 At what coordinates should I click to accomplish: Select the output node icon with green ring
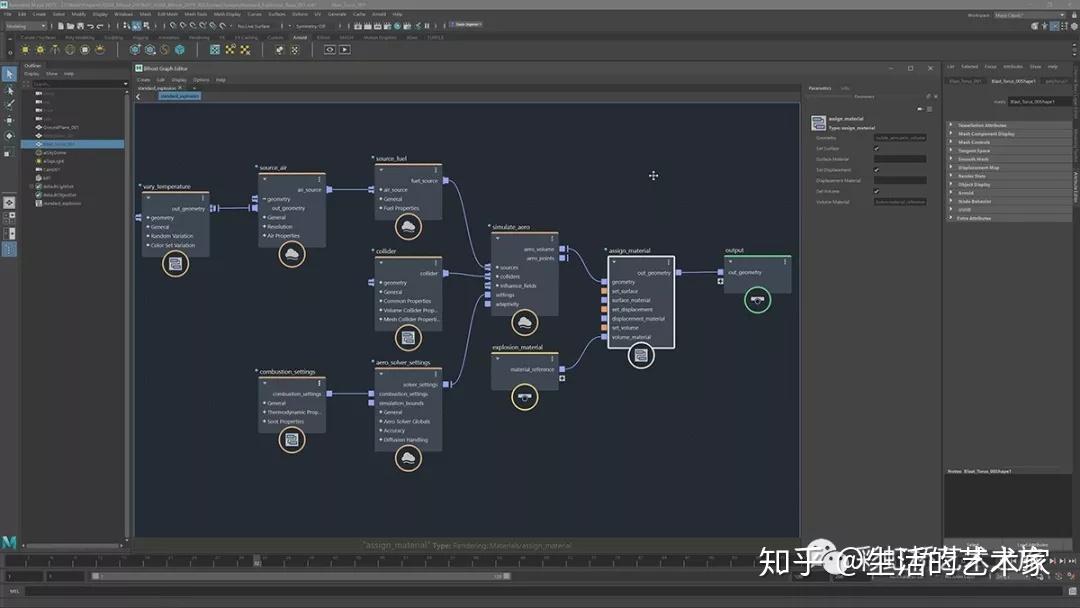click(758, 300)
